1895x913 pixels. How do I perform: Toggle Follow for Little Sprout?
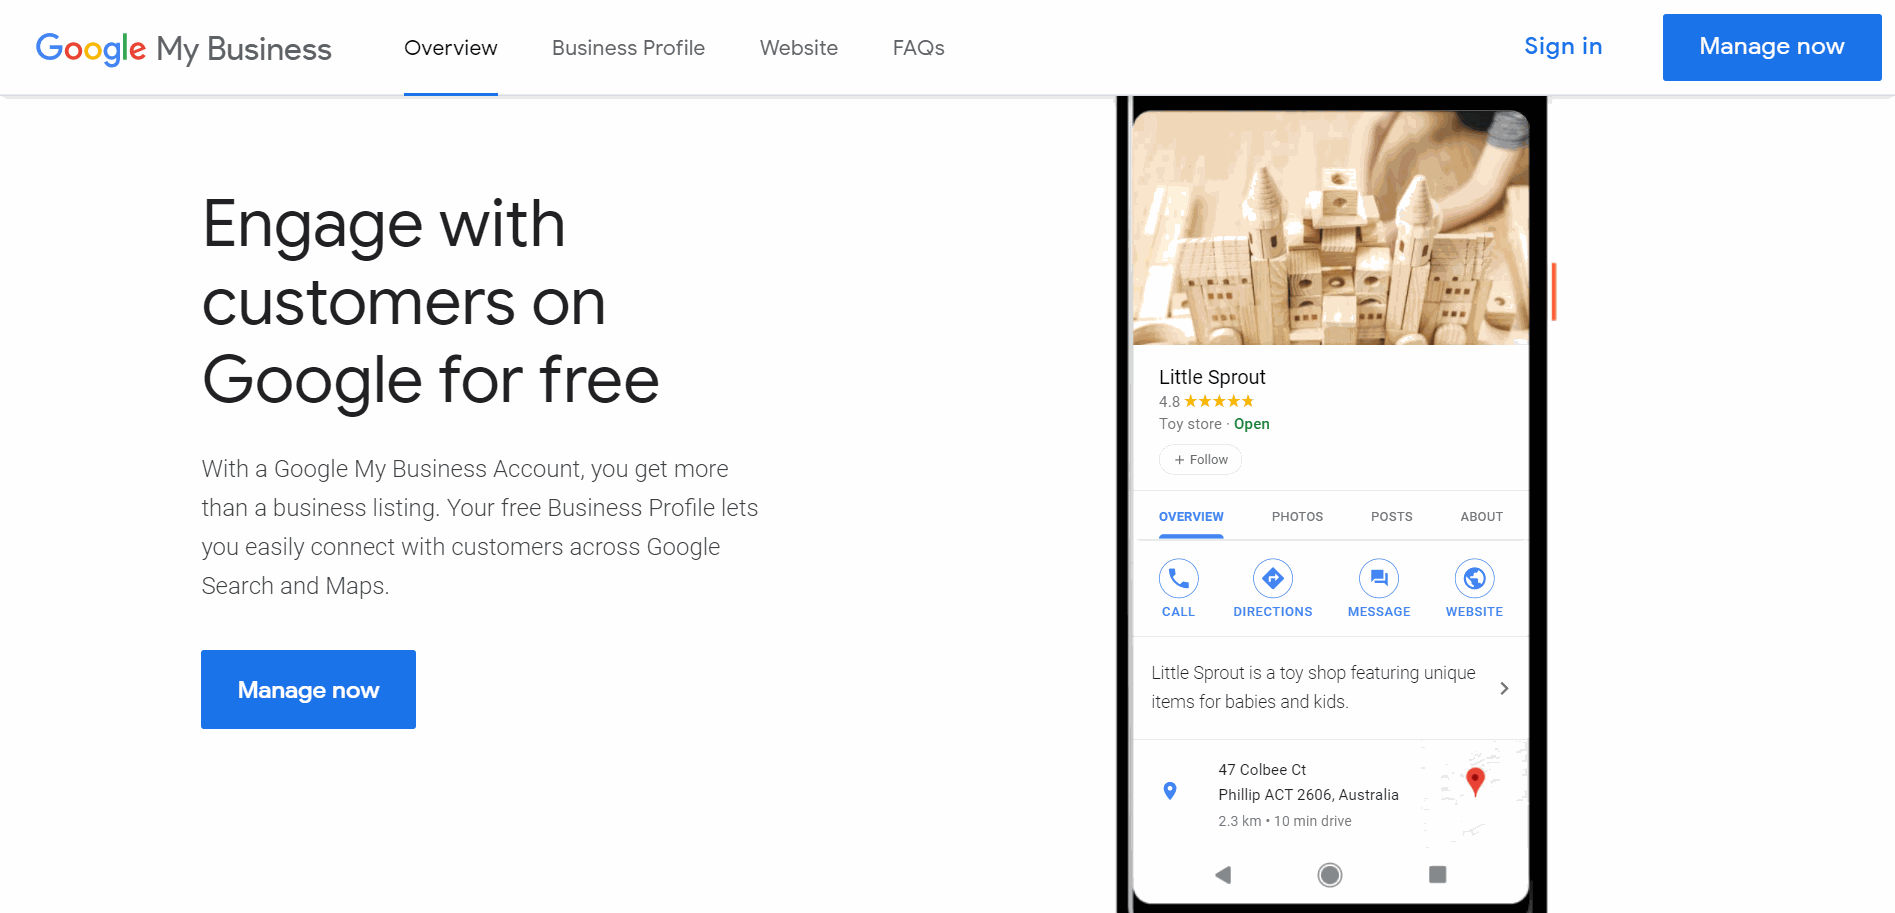tap(1200, 460)
